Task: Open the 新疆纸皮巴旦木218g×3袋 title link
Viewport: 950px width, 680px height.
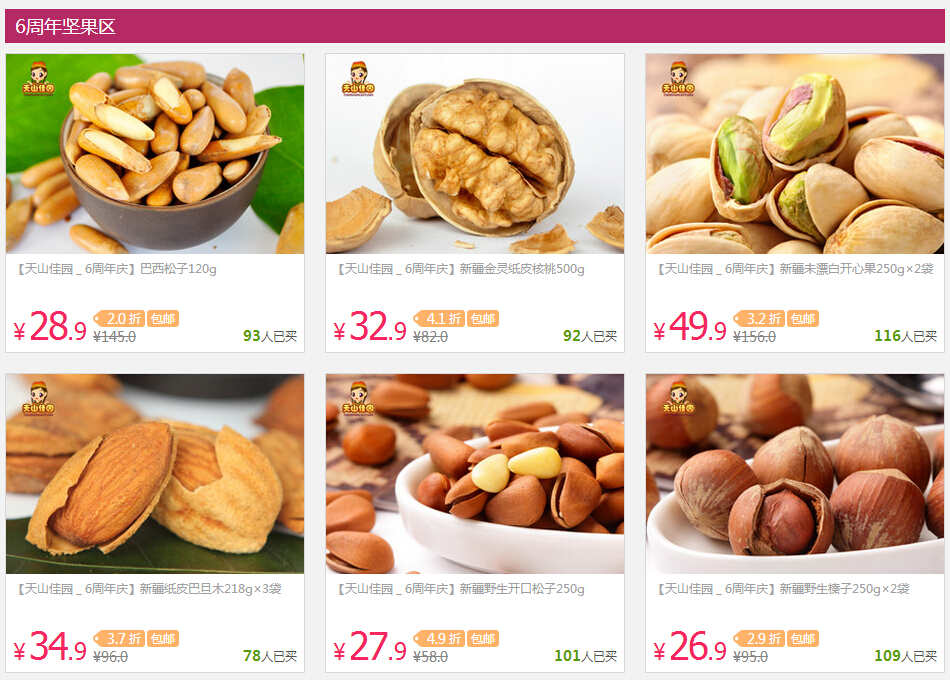Action: tap(148, 589)
